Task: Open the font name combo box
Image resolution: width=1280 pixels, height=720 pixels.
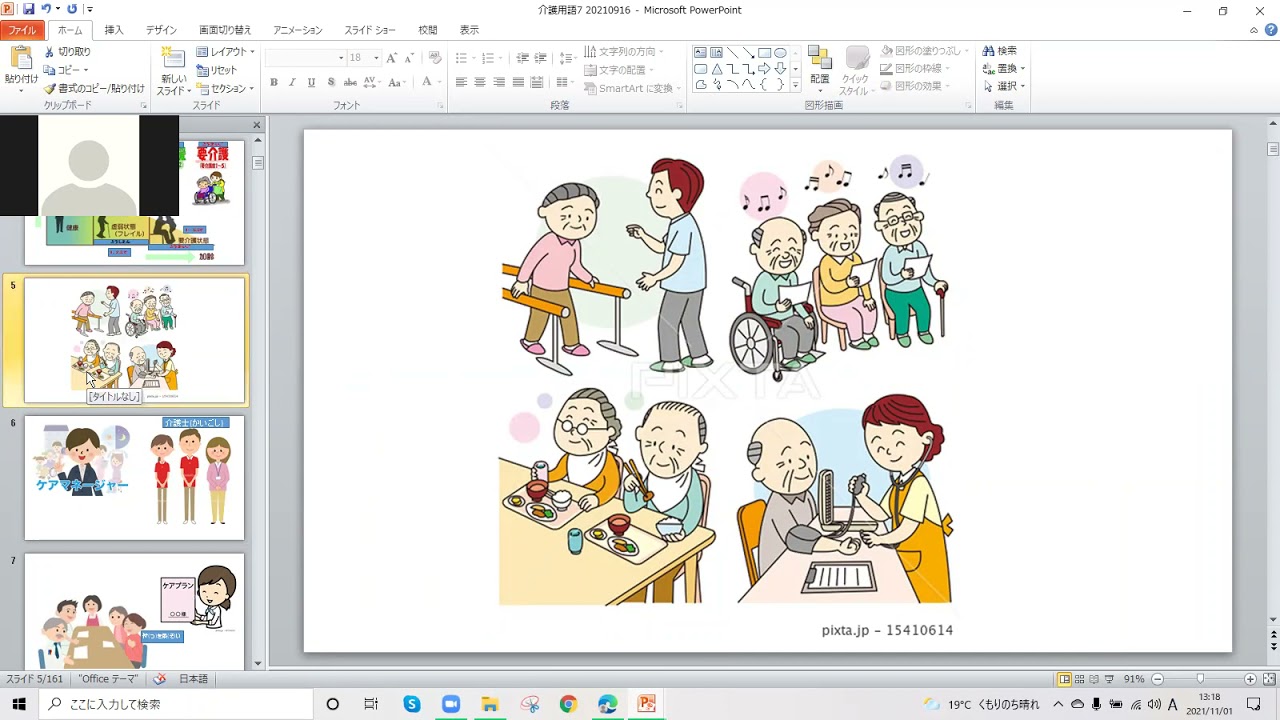Action: pyautogui.click(x=306, y=58)
